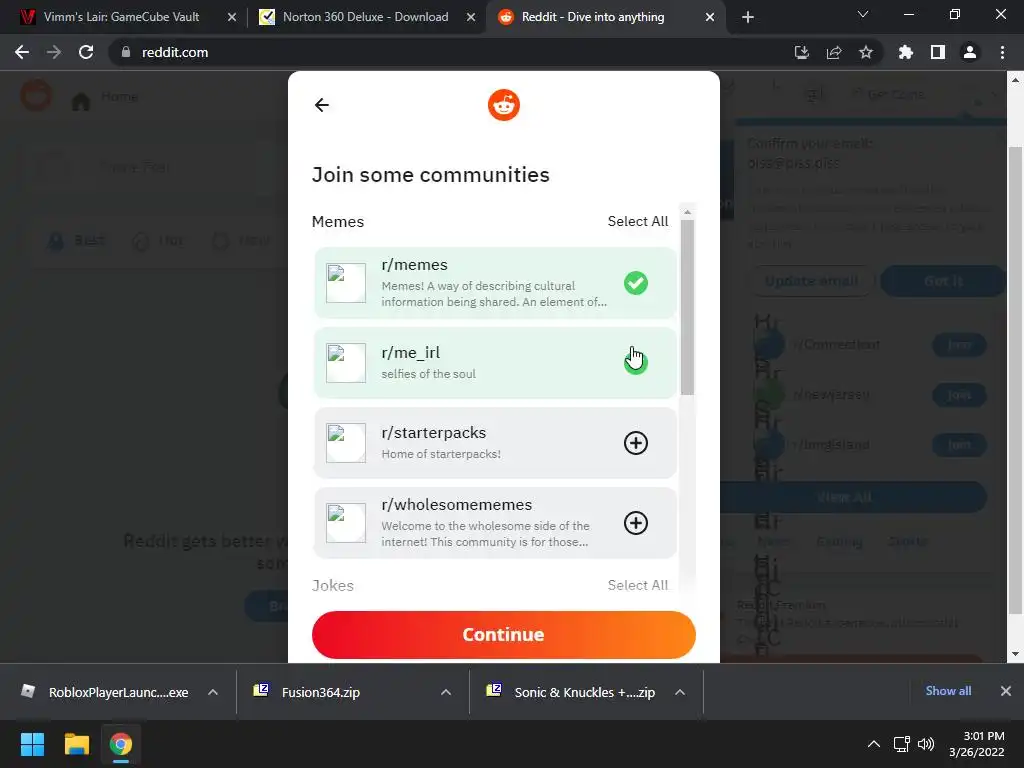Open RobloxPlayerLauncher download item
The width and height of the screenshot is (1024, 768).
coord(108,692)
